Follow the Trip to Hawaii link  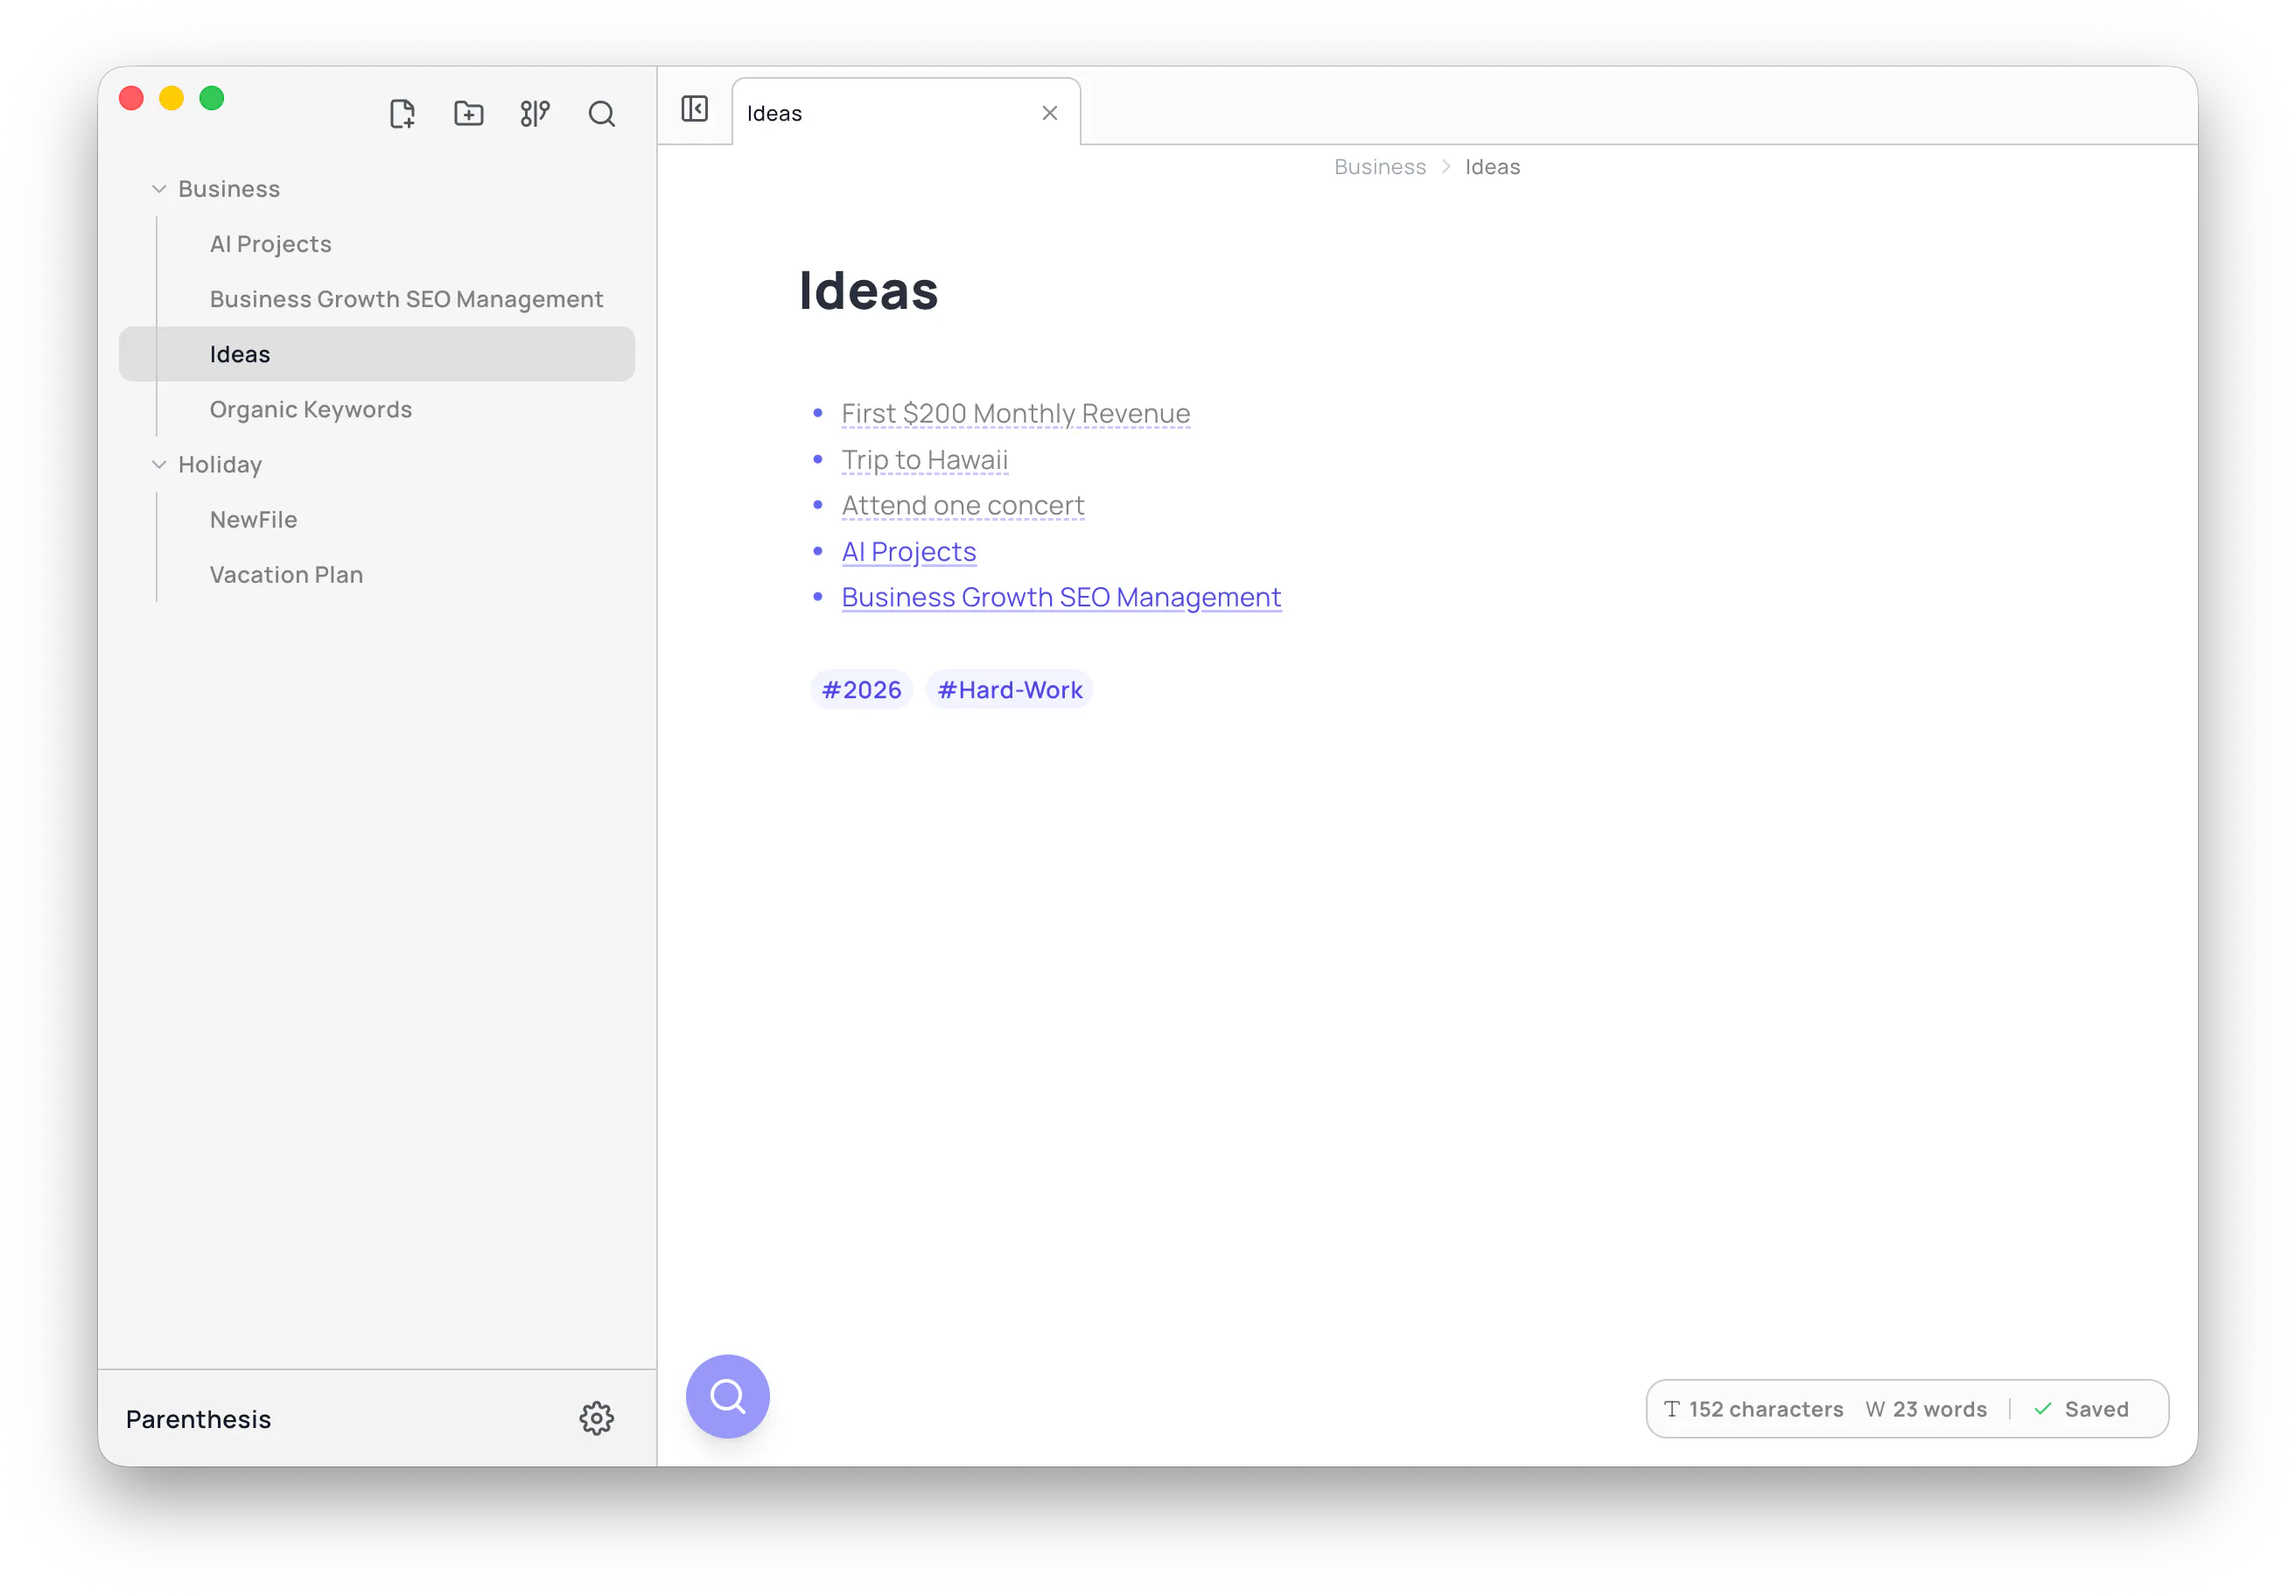point(924,459)
